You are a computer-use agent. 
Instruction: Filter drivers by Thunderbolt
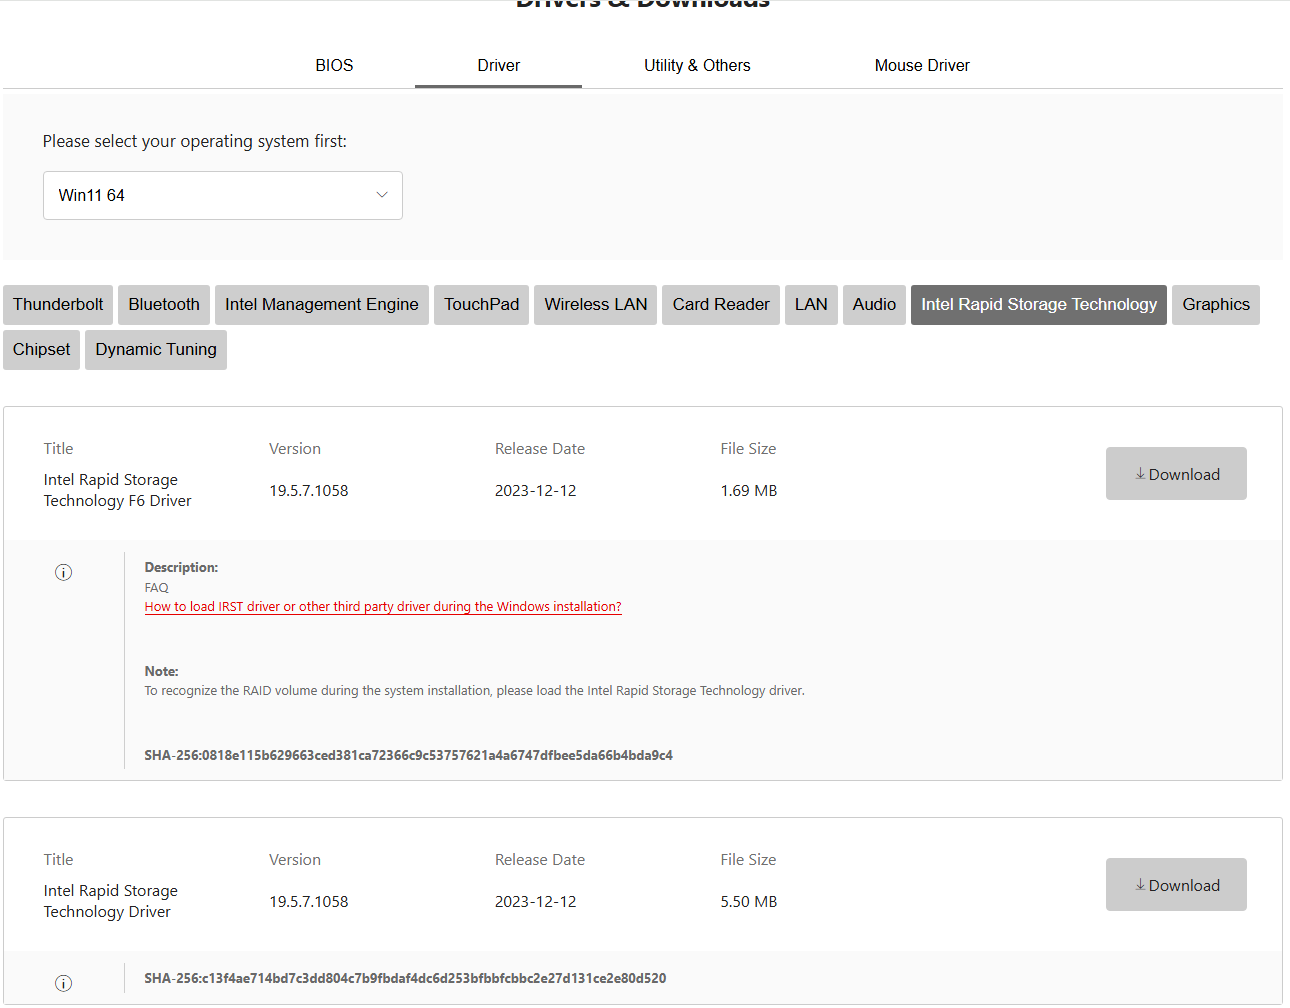pos(58,305)
